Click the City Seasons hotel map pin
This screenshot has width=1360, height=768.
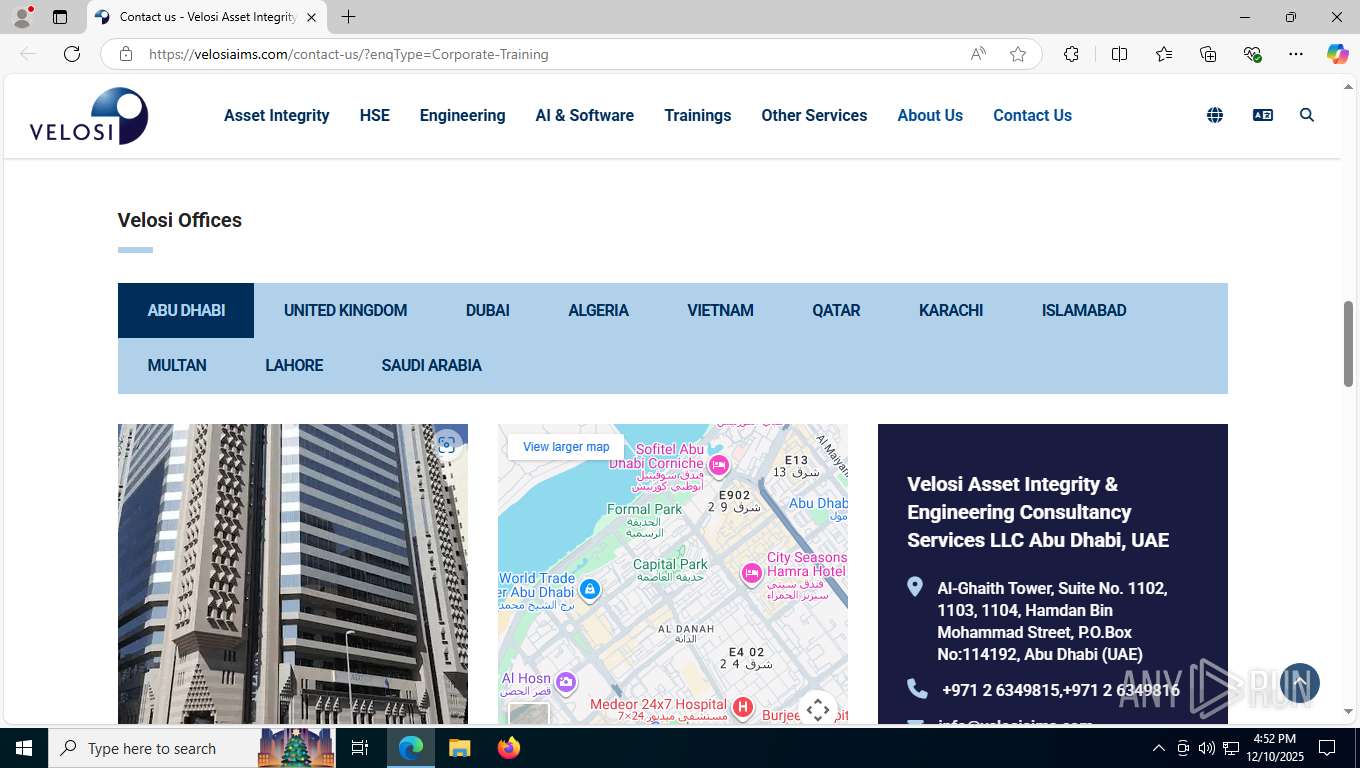pyautogui.click(x=751, y=574)
